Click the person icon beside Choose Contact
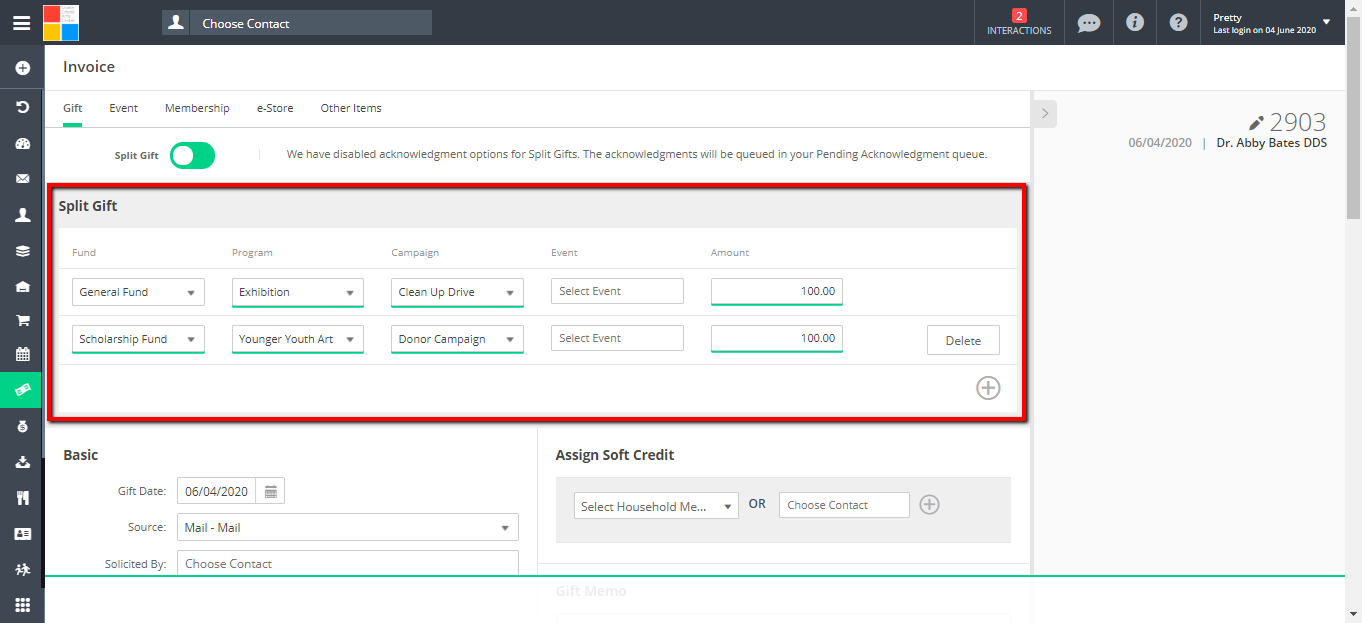 pyautogui.click(x=176, y=23)
